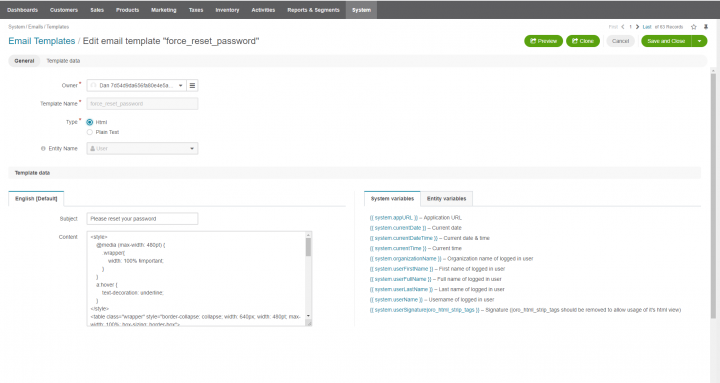Insert the system.userSignature variable
This screenshot has width=720, height=383.
[425, 310]
